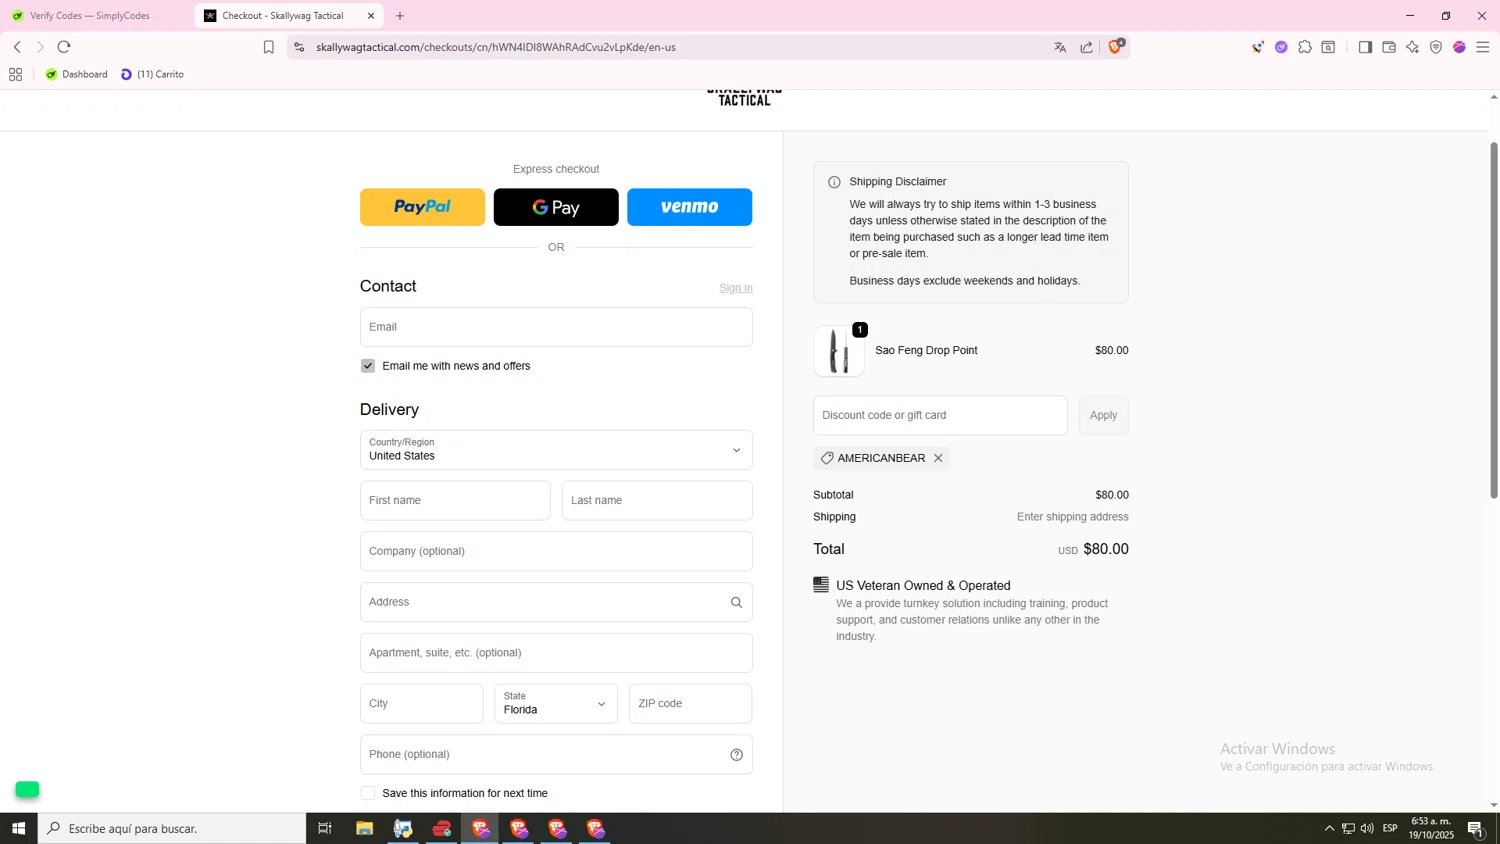The width and height of the screenshot is (1500, 844).
Task: Click the Skallywag Tactical logo
Action: tap(745, 97)
